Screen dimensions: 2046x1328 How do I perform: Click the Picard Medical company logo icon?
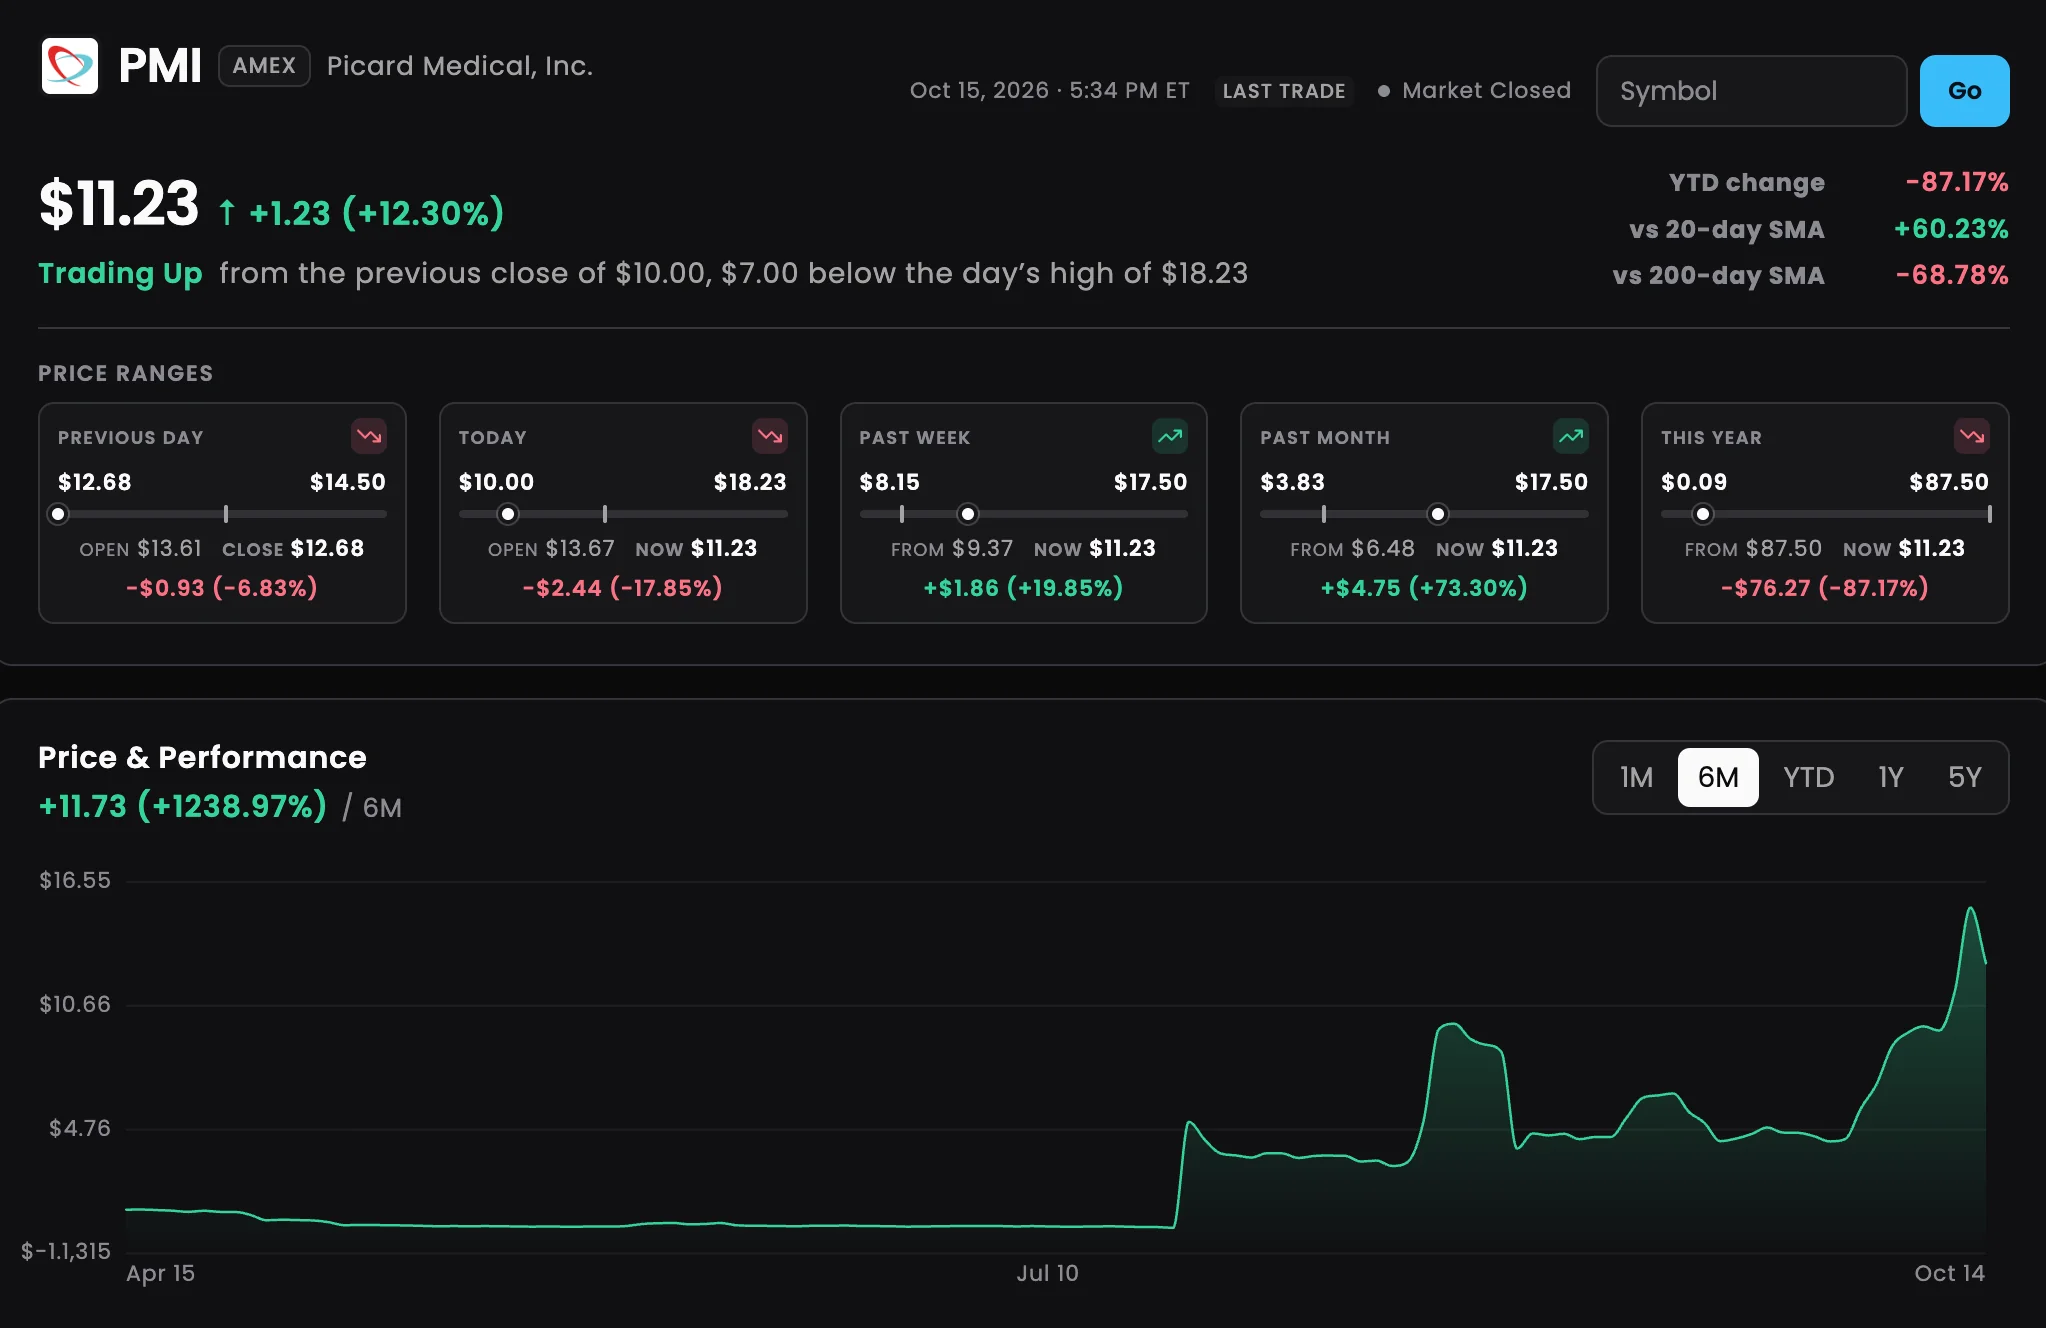tap(70, 66)
